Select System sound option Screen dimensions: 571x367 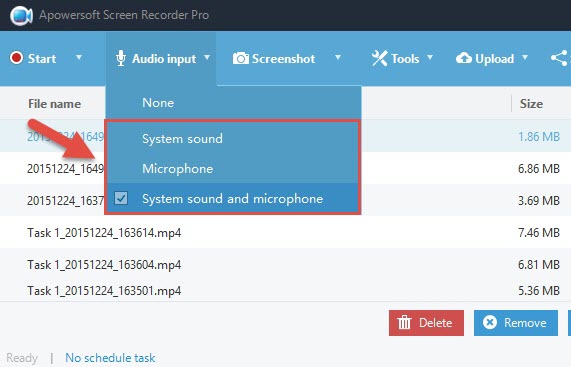coord(233,138)
